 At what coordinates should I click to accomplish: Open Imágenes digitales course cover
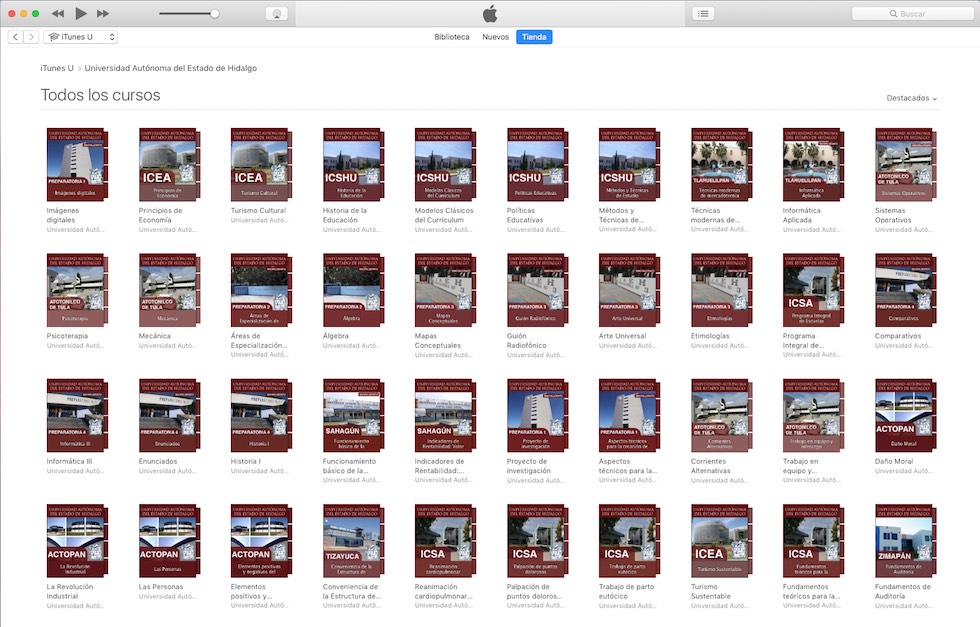(x=77, y=164)
